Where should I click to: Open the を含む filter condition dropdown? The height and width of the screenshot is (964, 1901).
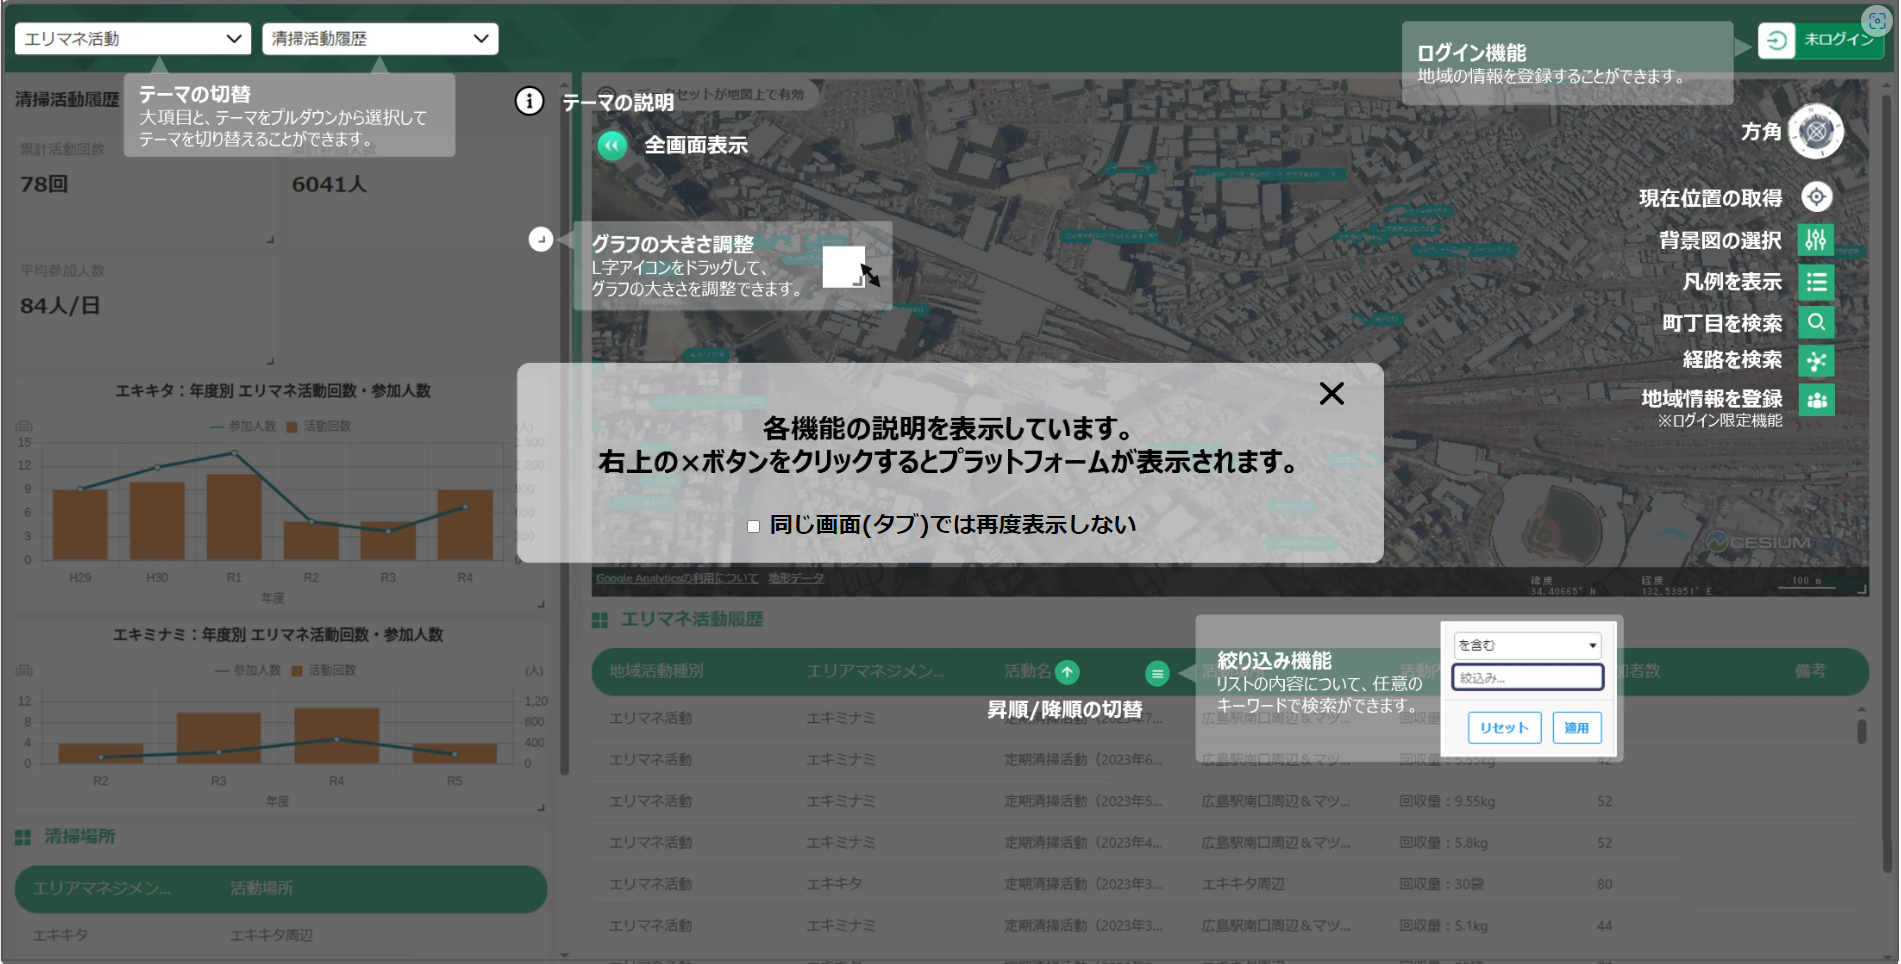pos(1527,645)
